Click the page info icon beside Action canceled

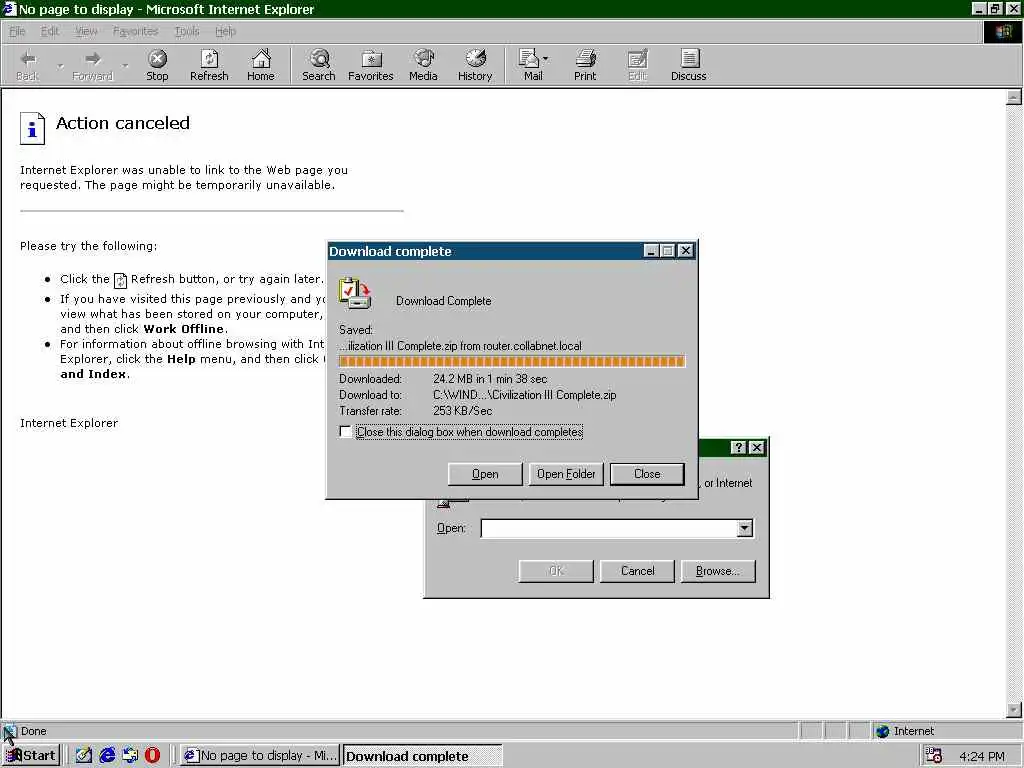[x=33, y=128]
